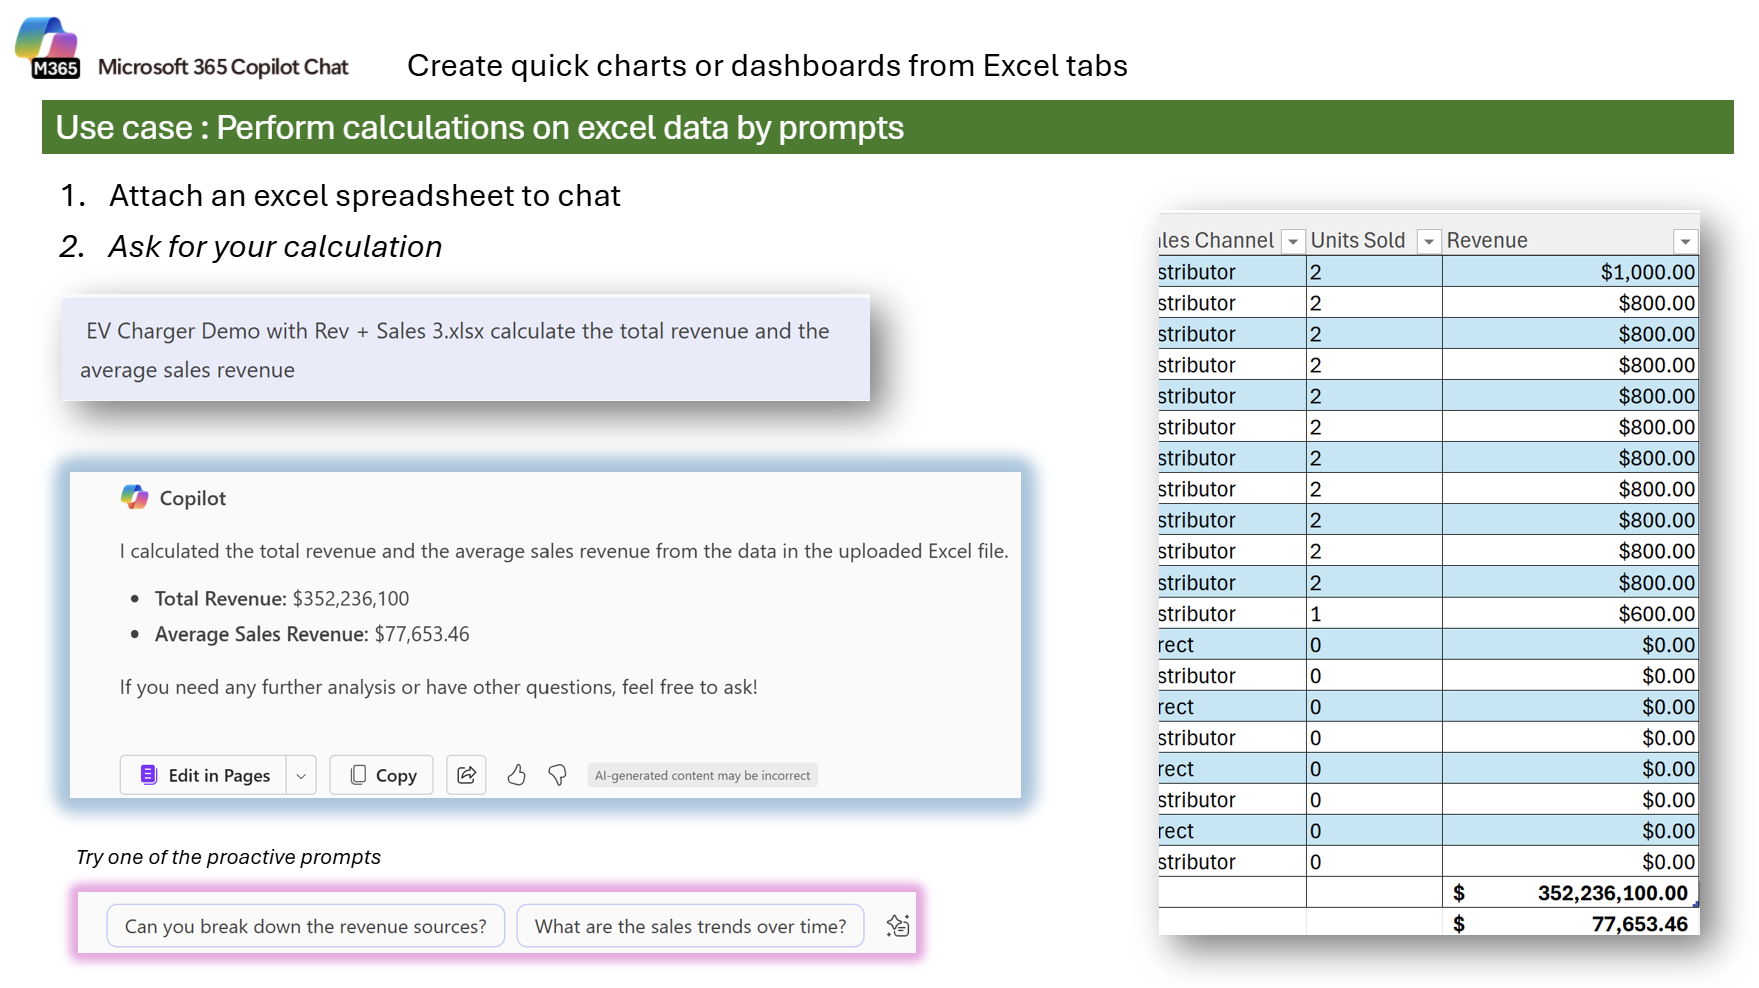Open the Sales Channel filter dropdown

coord(1293,240)
